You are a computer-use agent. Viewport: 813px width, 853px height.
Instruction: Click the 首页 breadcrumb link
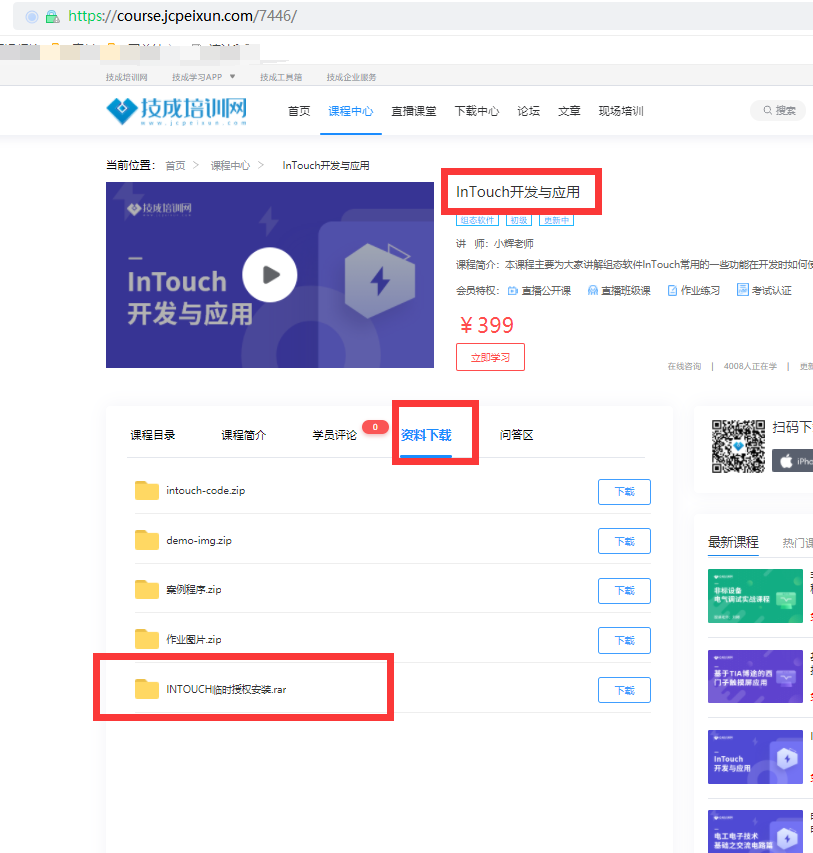point(175,165)
